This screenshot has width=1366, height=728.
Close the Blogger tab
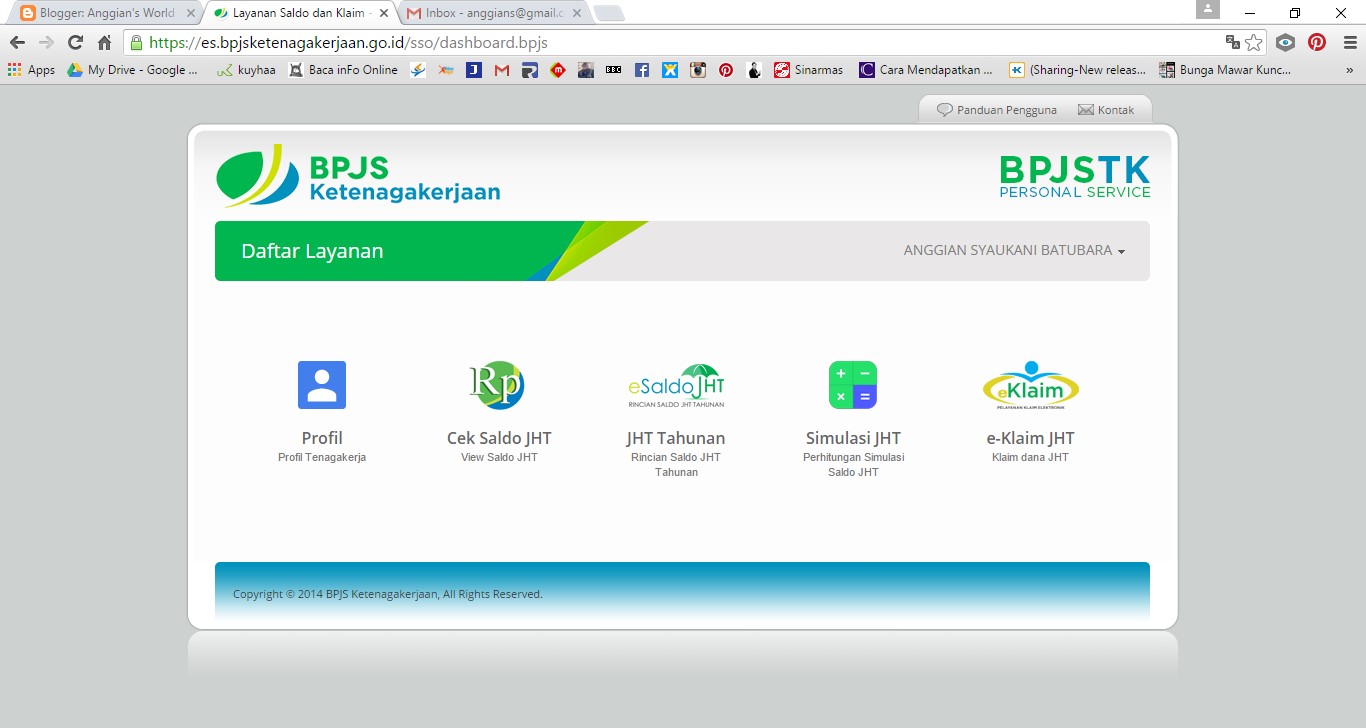(190, 13)
